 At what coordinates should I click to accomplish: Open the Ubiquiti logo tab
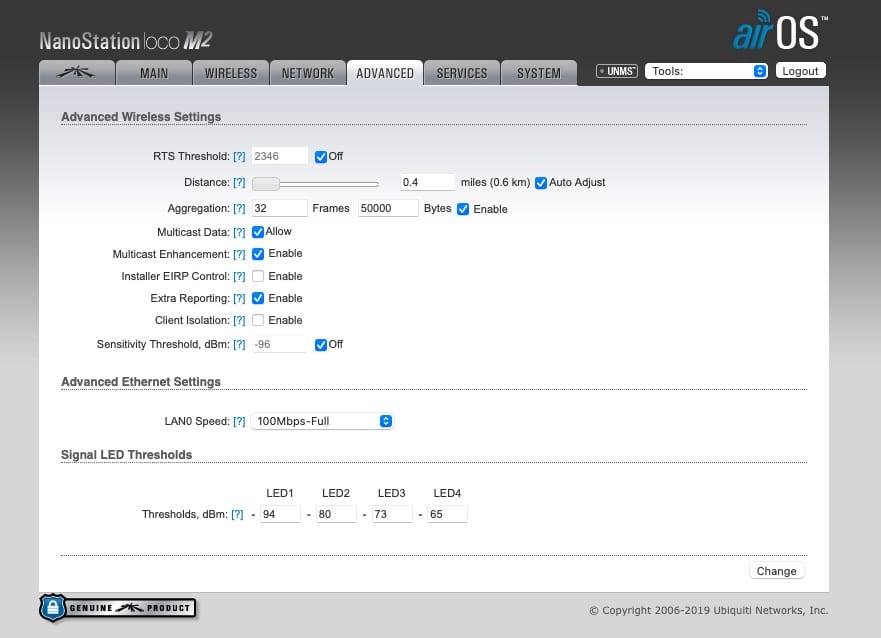coord(77,73)
